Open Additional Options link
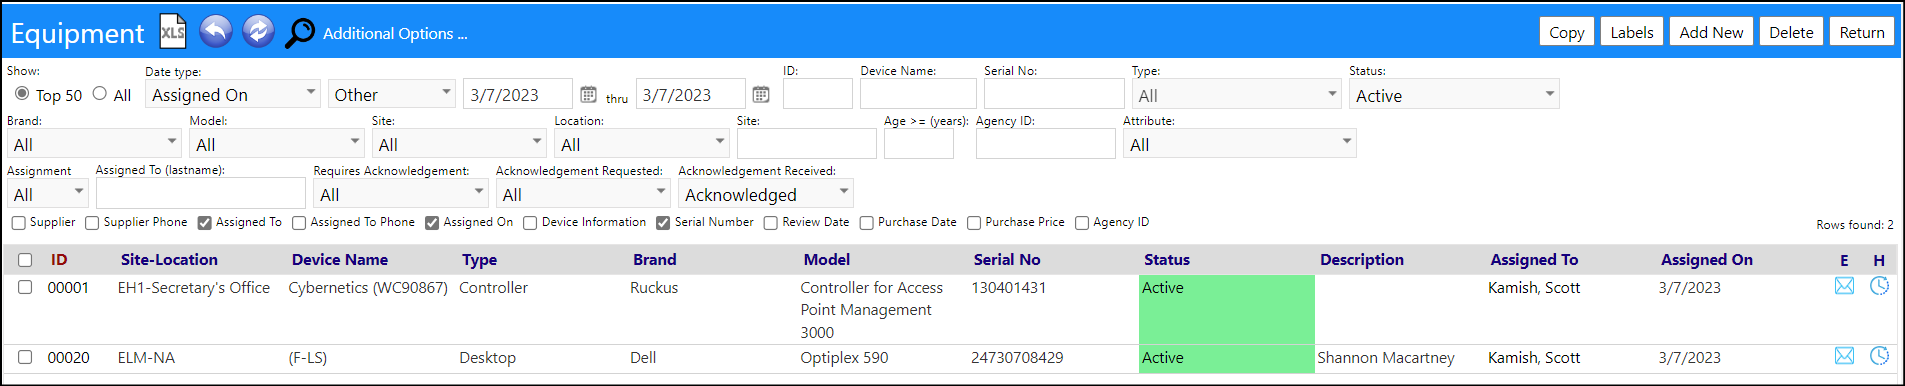Screen dimensions: 1905x386 [395, 33]
